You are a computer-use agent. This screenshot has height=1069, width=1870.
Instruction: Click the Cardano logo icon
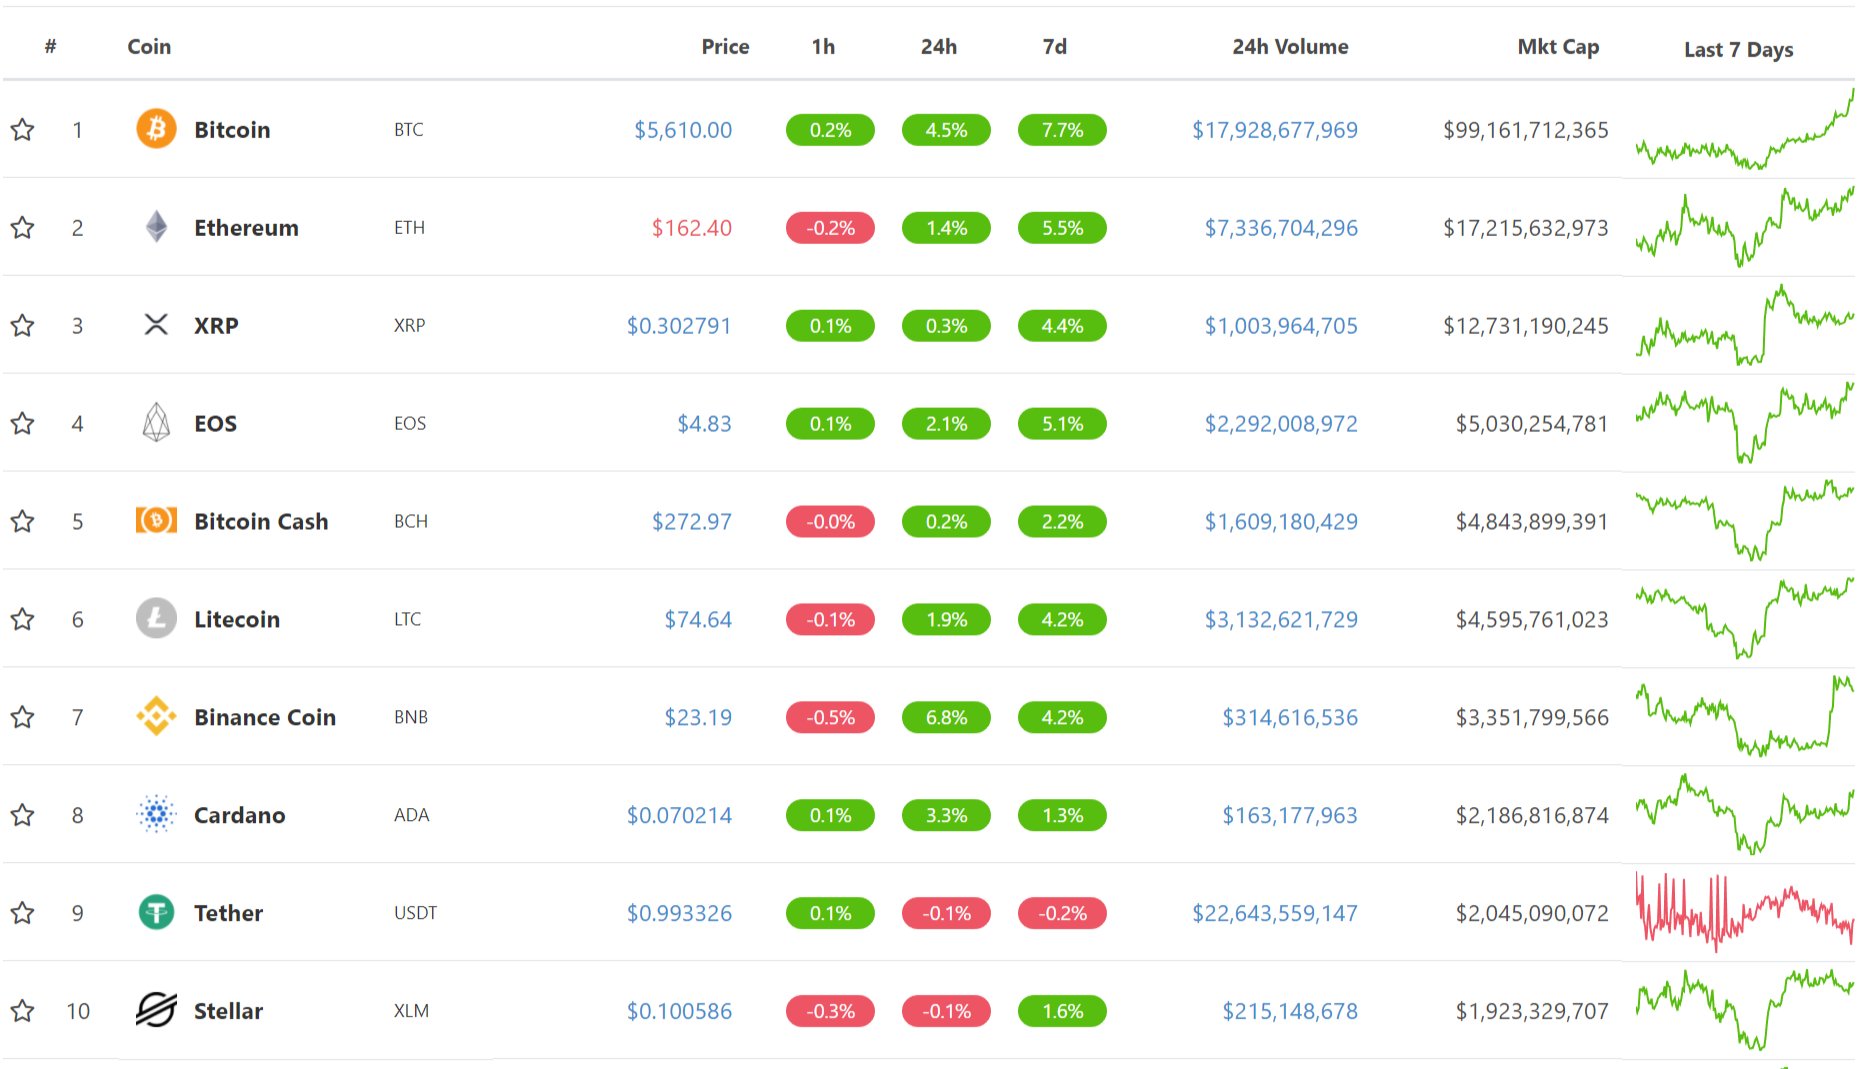click(156, 815)
